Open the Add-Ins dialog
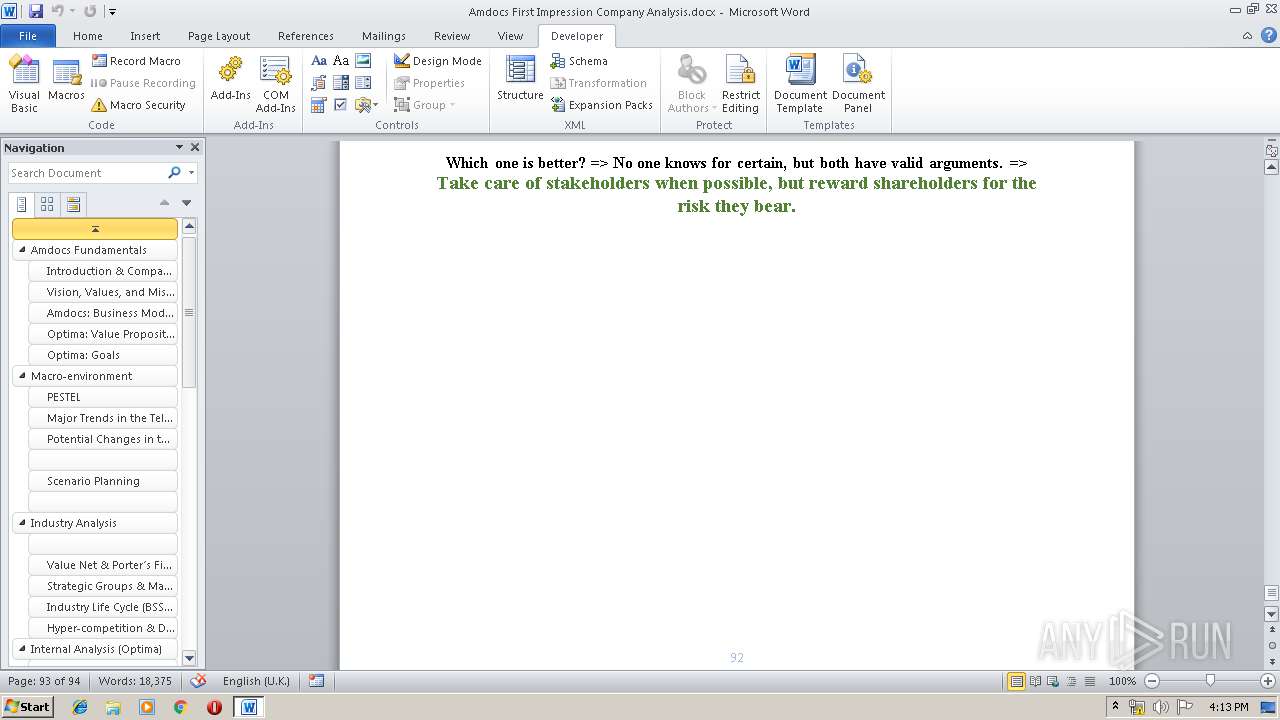This screenshot has height=720, width=1280. 230,80
